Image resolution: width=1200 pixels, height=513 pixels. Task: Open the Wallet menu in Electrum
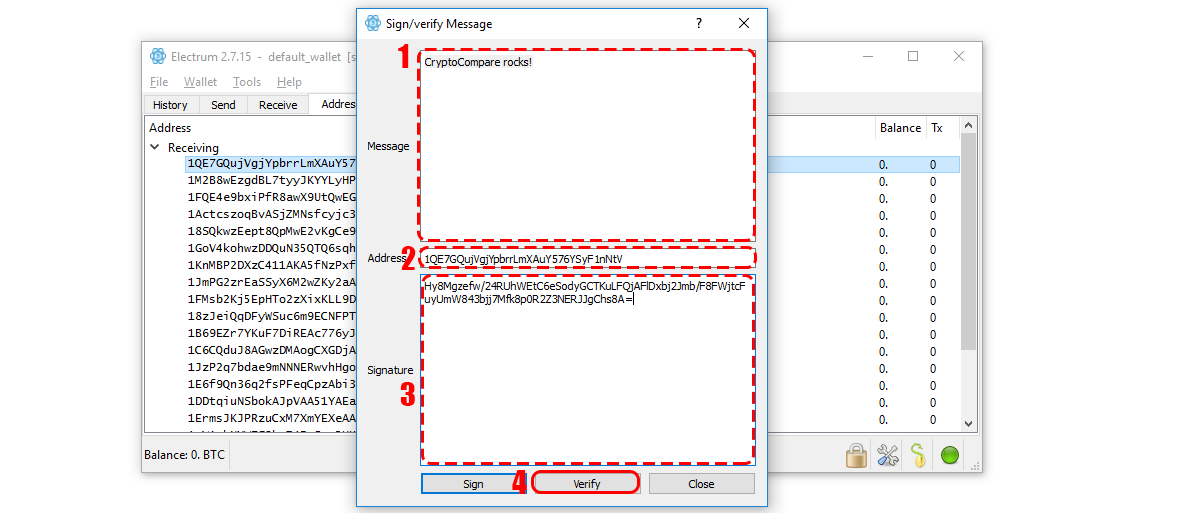pos(200,82)
